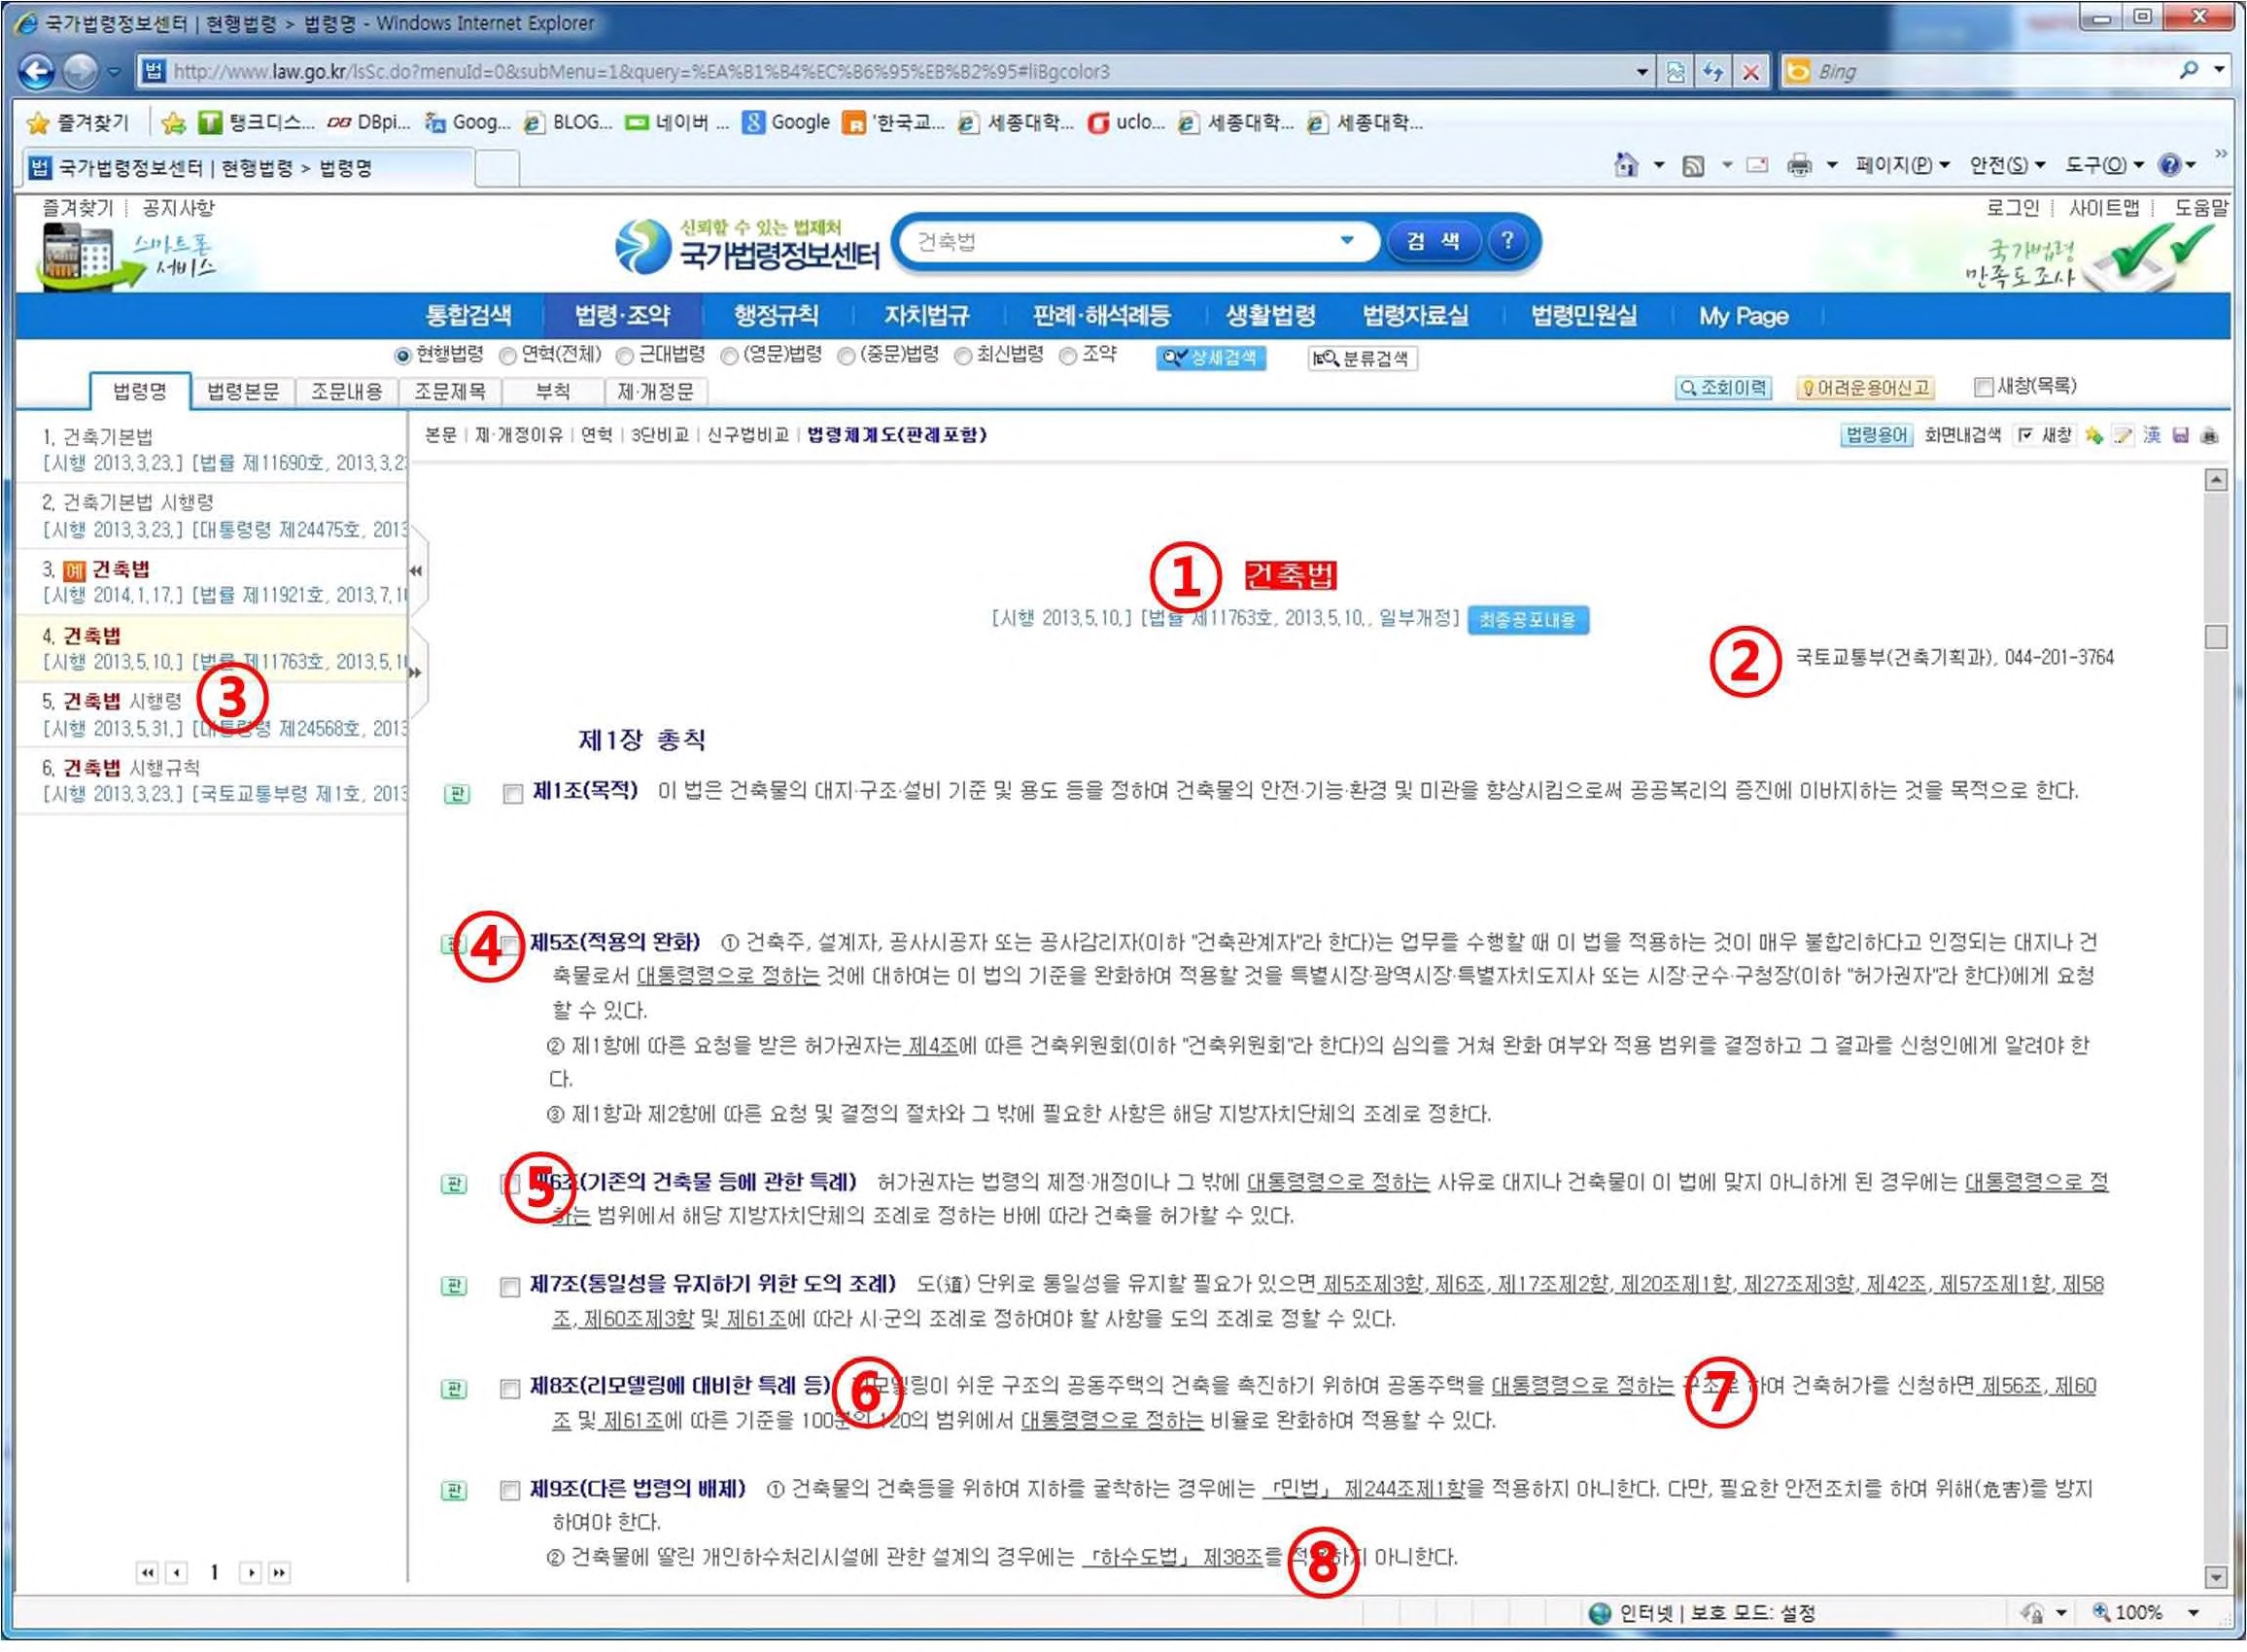Viewport: 2247px width, 1652px height.
Task: Click the printer icon in IE command bar
Action: [1799, 165]
